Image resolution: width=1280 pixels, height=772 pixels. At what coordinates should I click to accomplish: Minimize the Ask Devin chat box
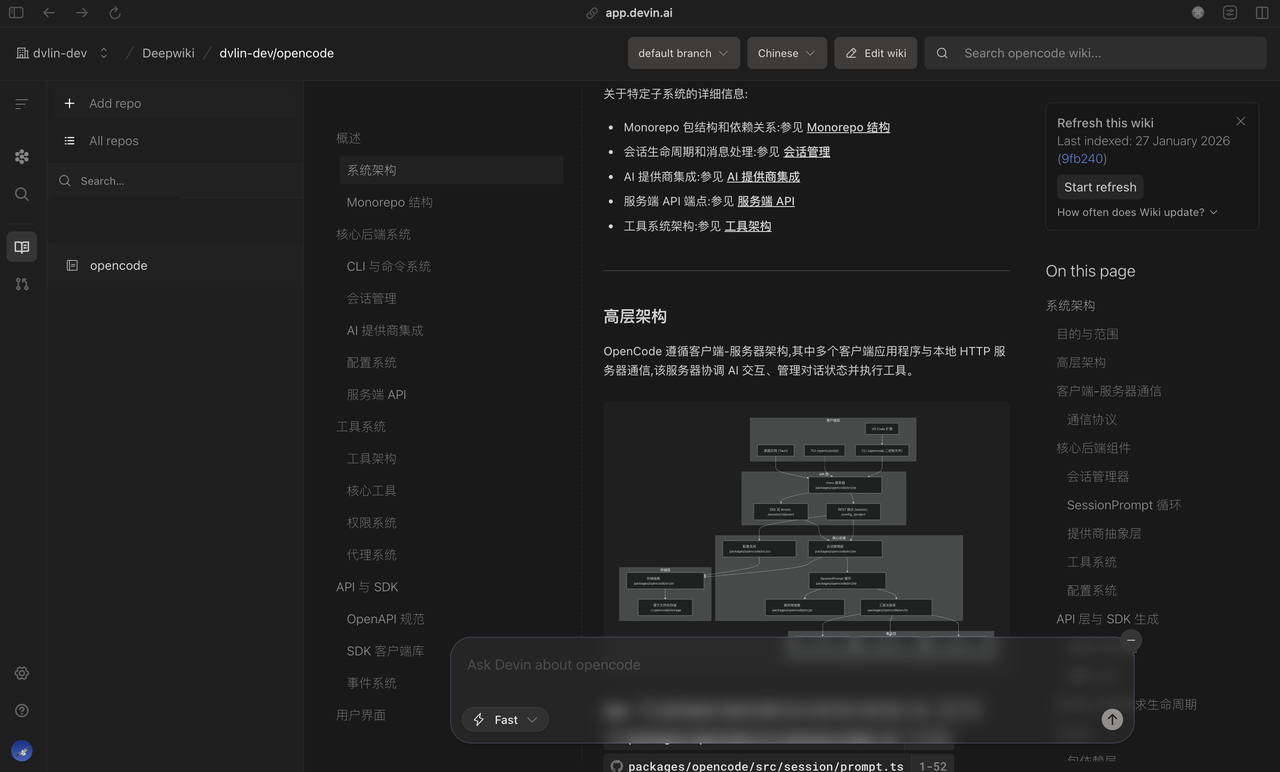point(1131,639)
